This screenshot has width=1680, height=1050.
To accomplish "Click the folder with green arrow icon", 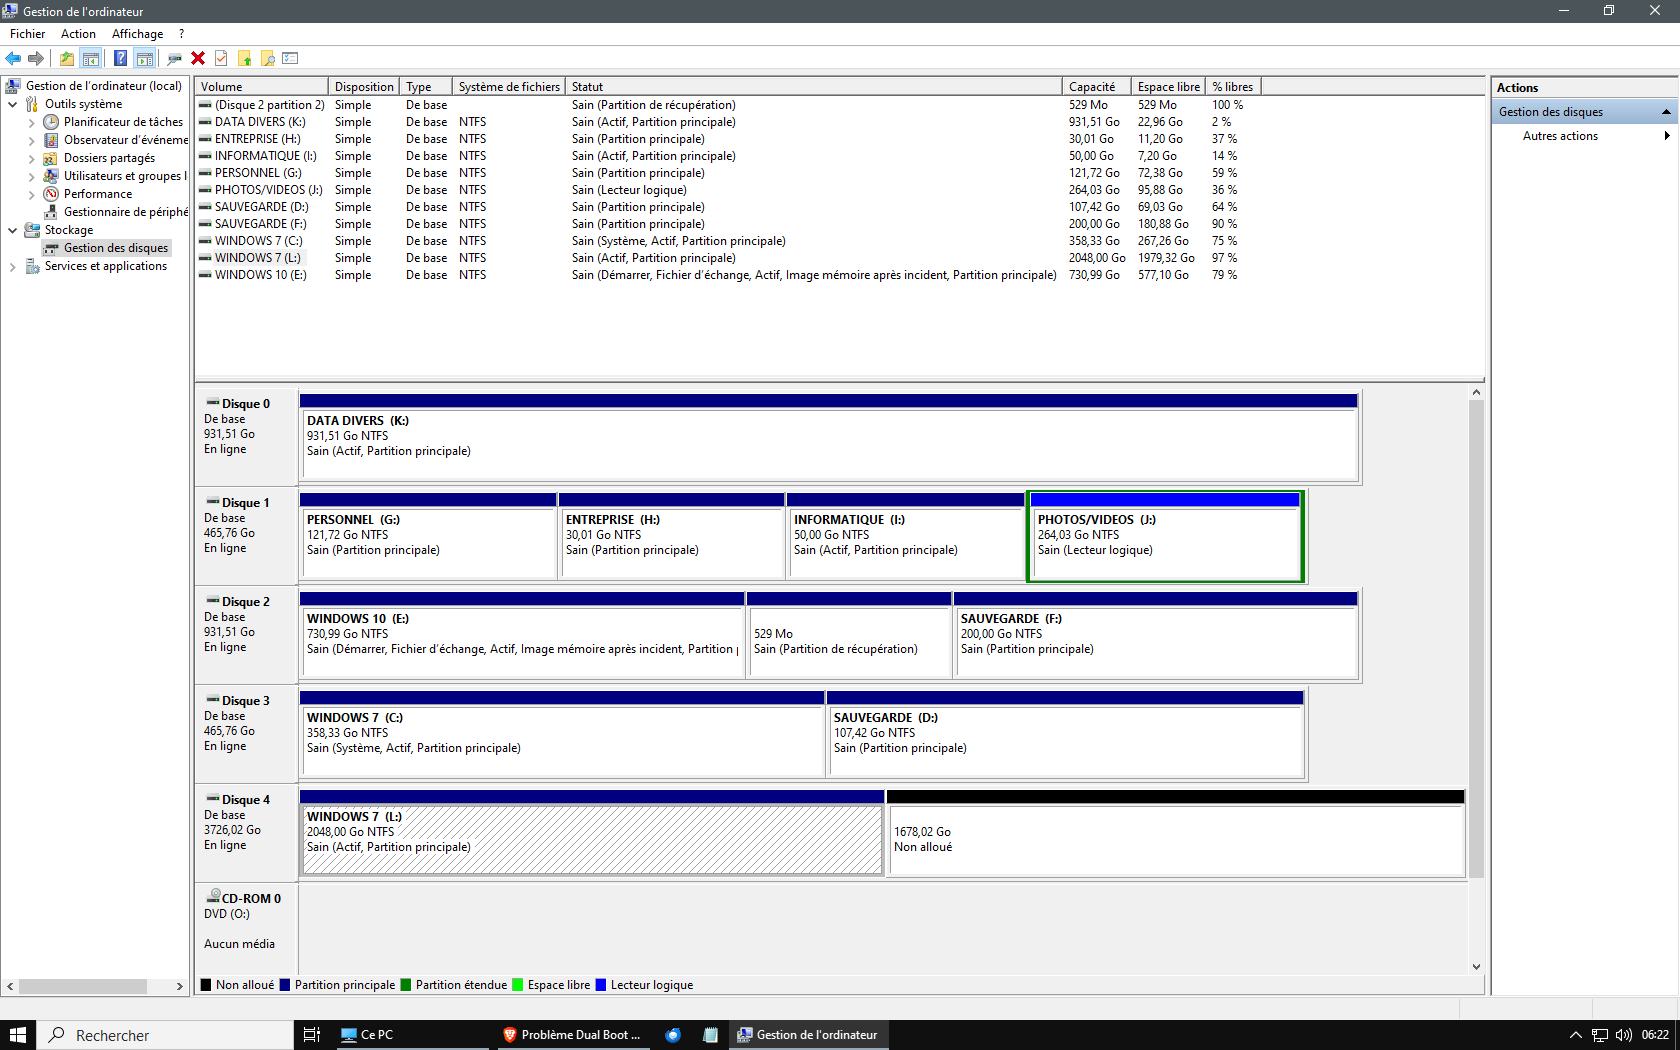I will [x=244, y=58].
